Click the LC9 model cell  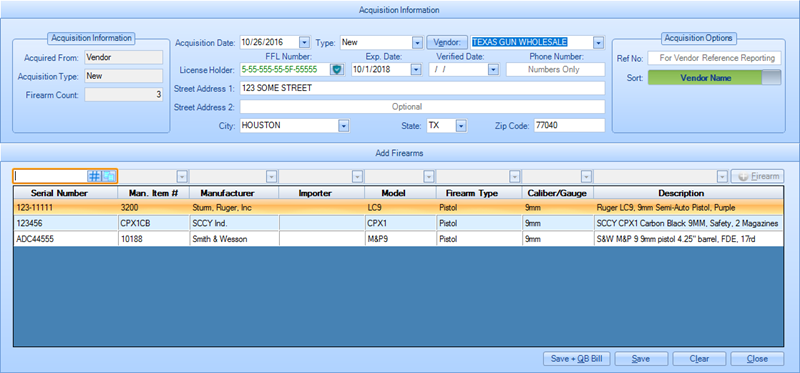point(401,208)
